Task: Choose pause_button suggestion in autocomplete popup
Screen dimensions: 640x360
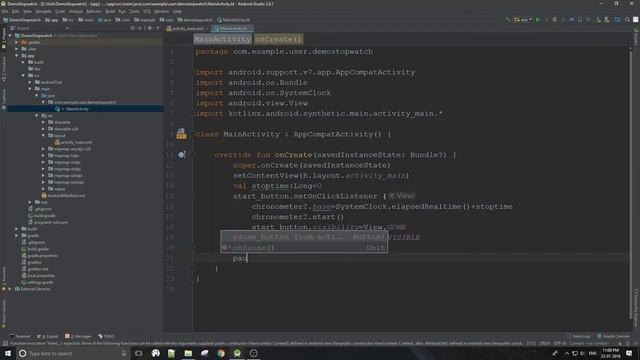Action: [x=304, y=237]
